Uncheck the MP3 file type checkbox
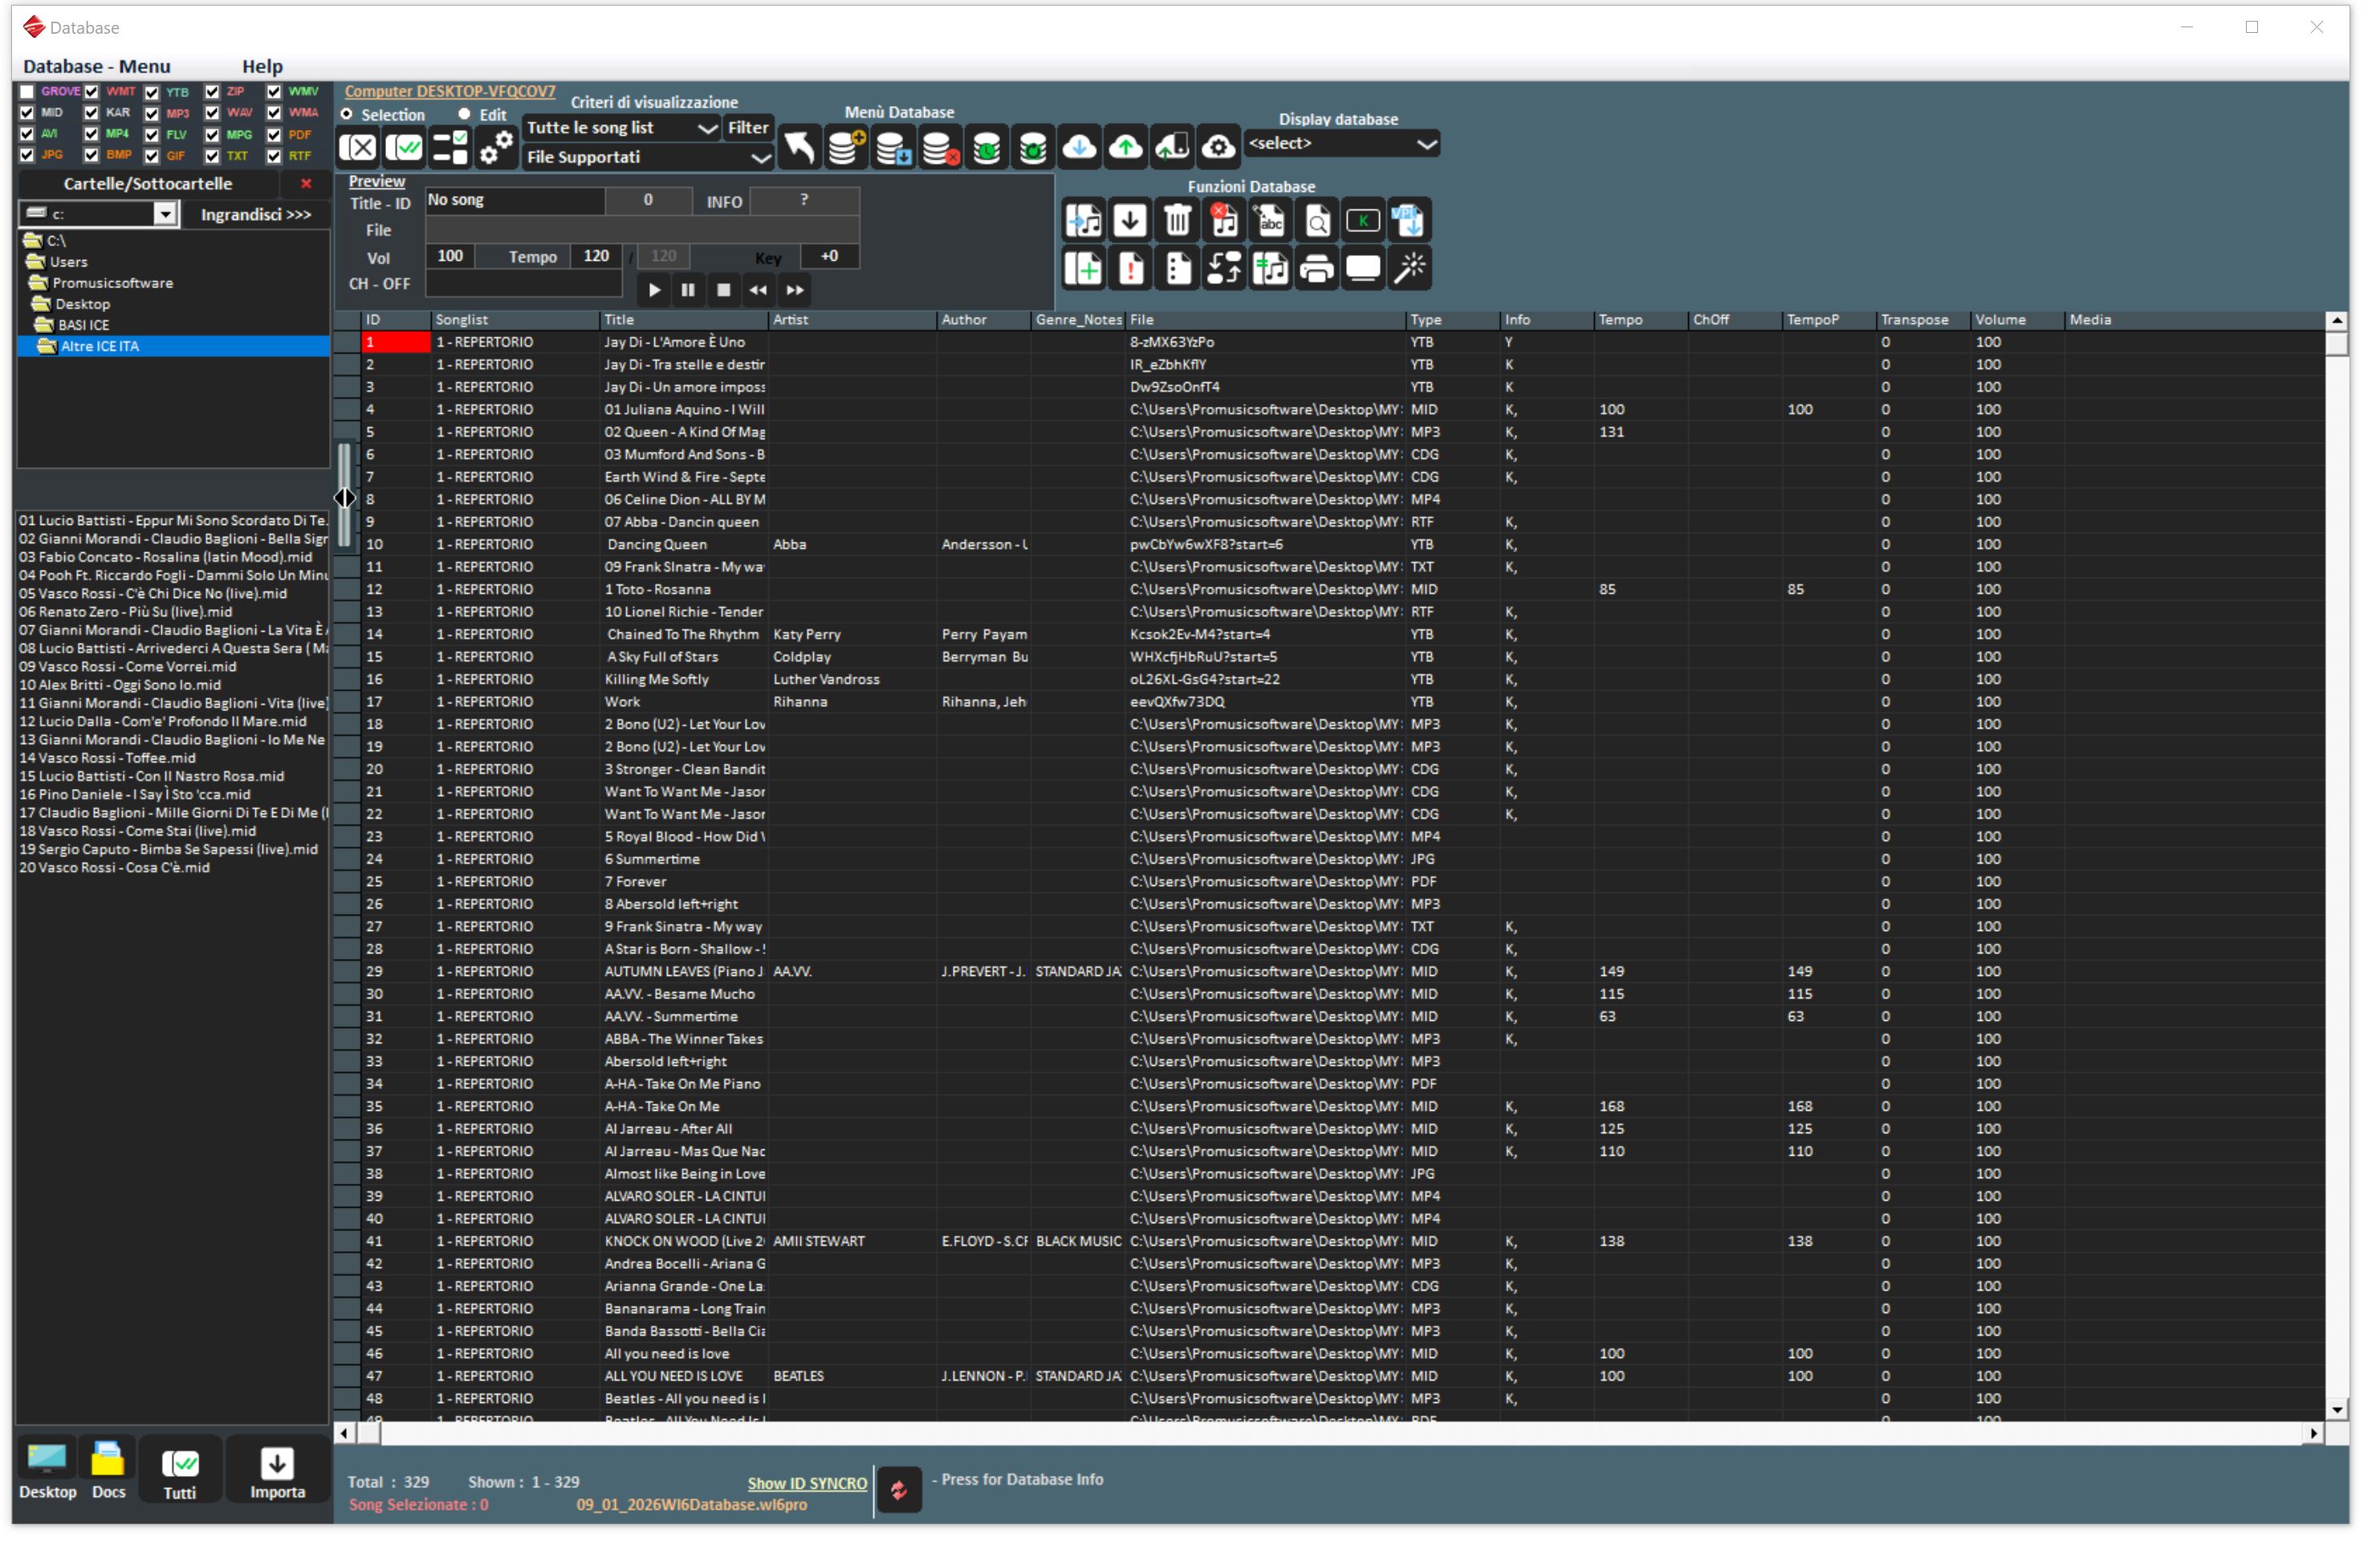2380x1541 pixels. (x=152, y=113)
